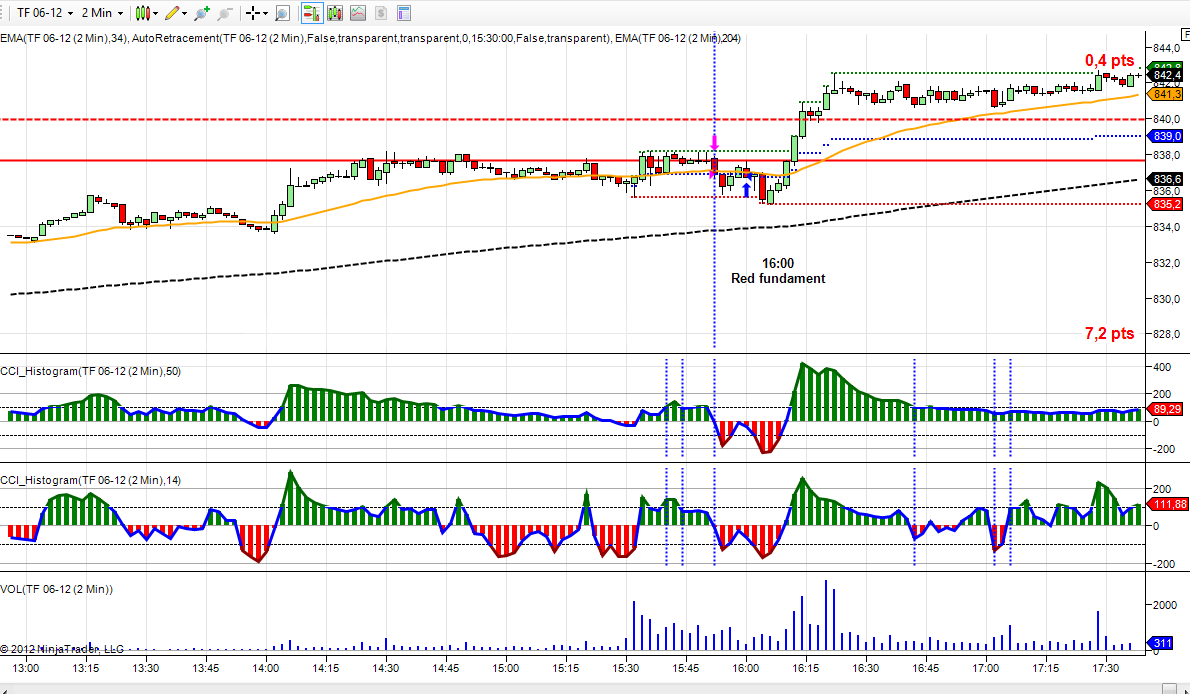Click the zoom frame magnifier icon

pyautogui.click(x=282, y=13)
